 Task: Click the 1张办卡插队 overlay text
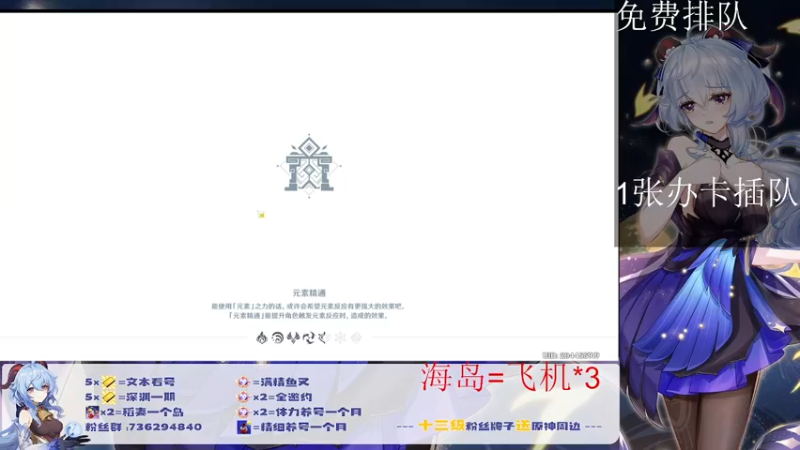(x=707, y=194)
